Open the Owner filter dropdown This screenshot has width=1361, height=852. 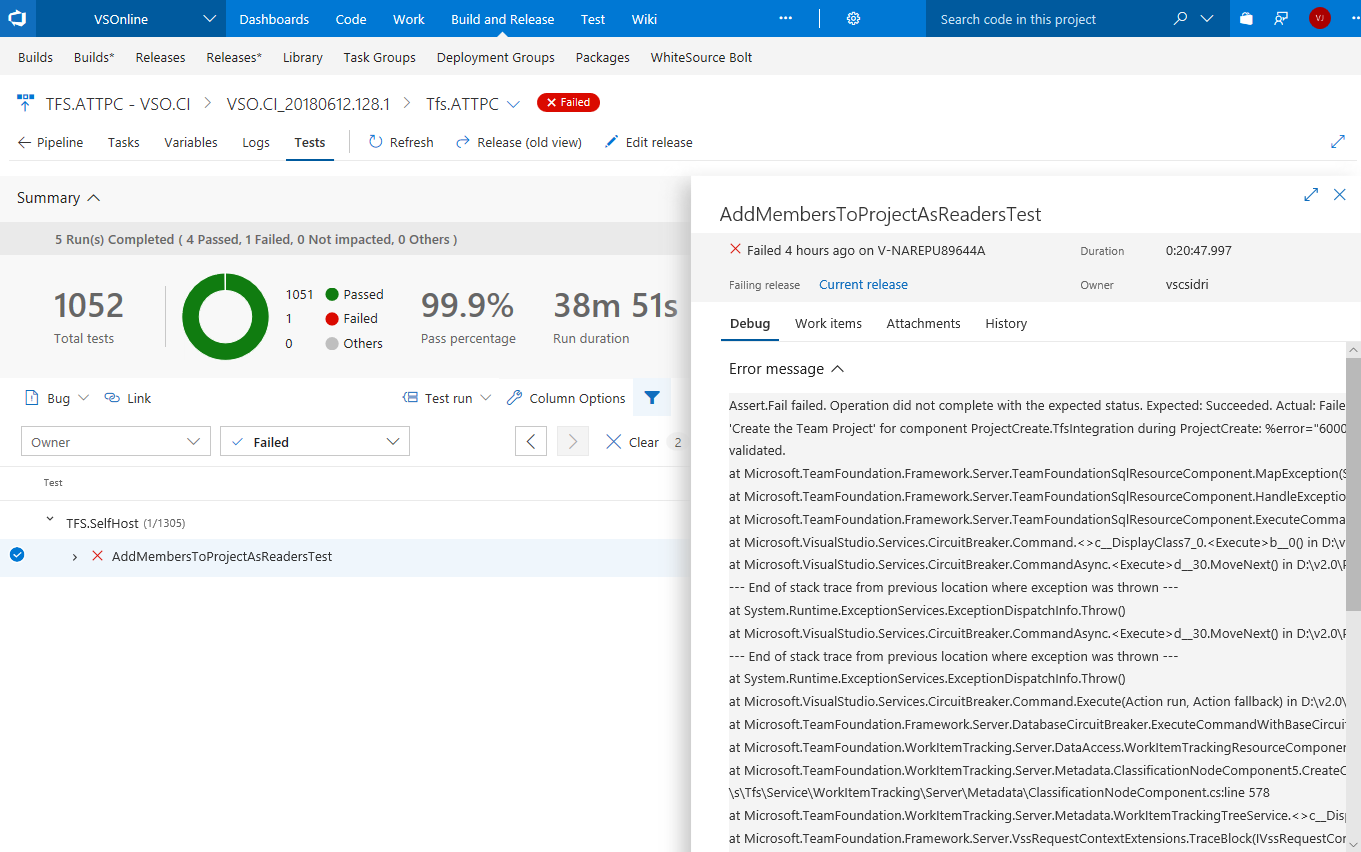(115, 442)
